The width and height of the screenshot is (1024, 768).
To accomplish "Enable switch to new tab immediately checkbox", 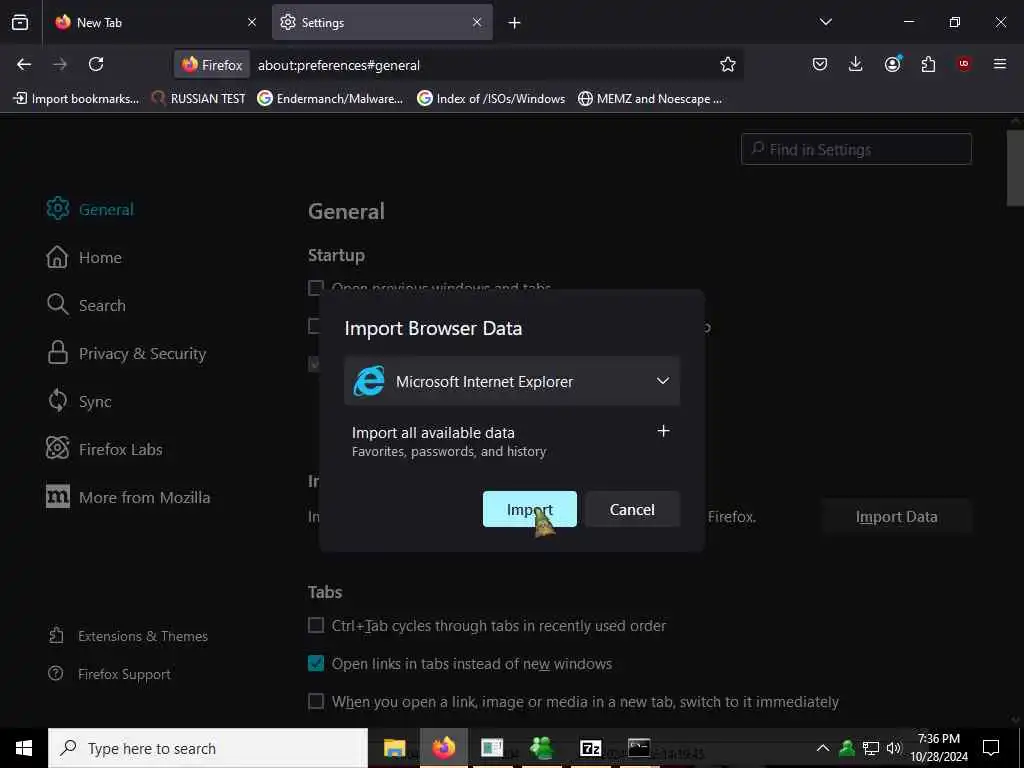I will [316, 701].
